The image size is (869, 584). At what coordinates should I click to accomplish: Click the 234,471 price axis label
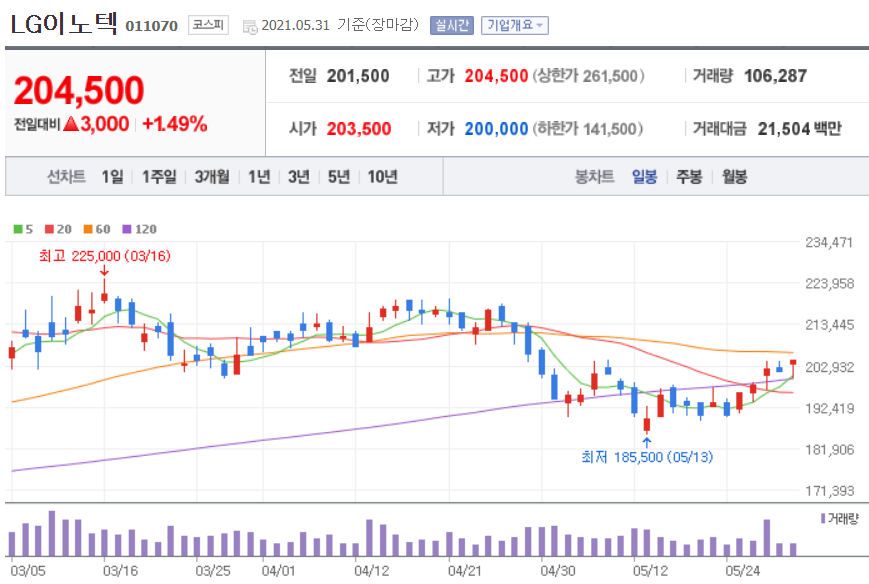829,242
